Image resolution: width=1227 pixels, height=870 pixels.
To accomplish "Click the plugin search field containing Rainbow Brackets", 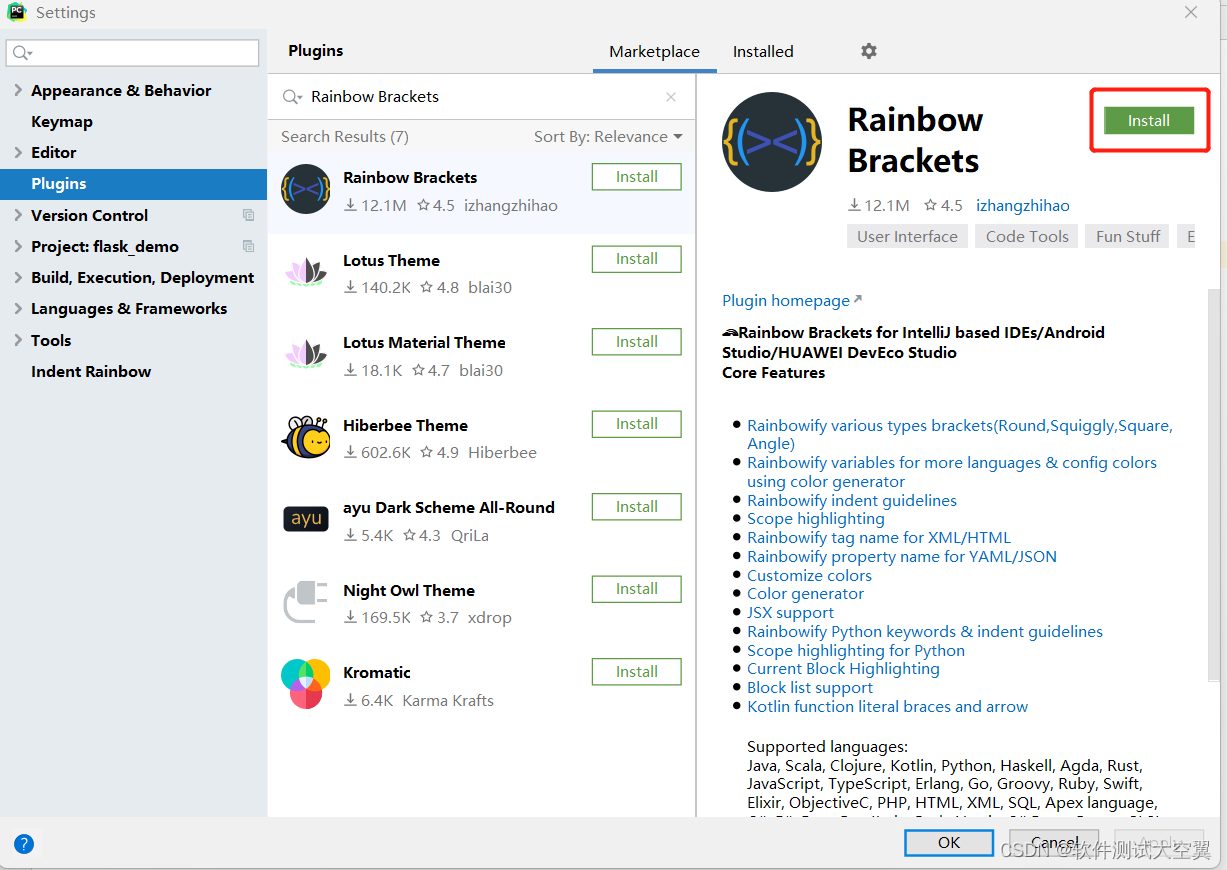I will click(x=481, y=97).
